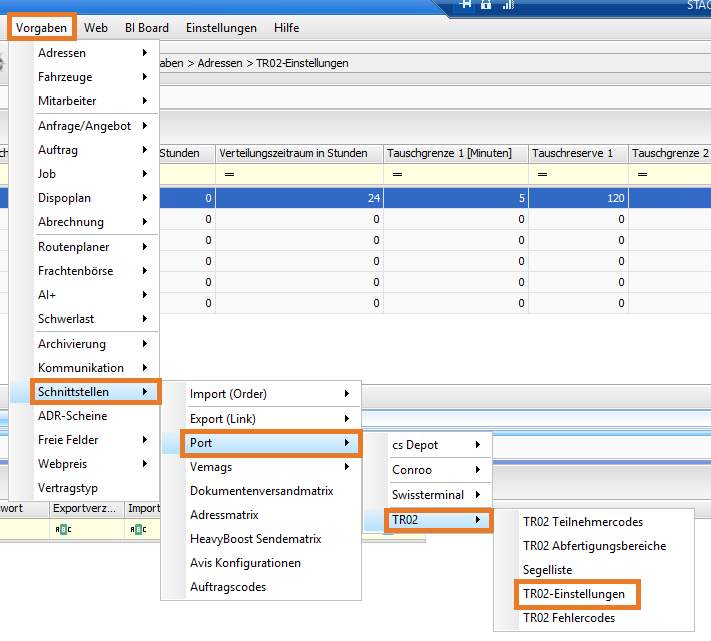Click the signal strength icon
711x641 pixels.
coord(507,4)
